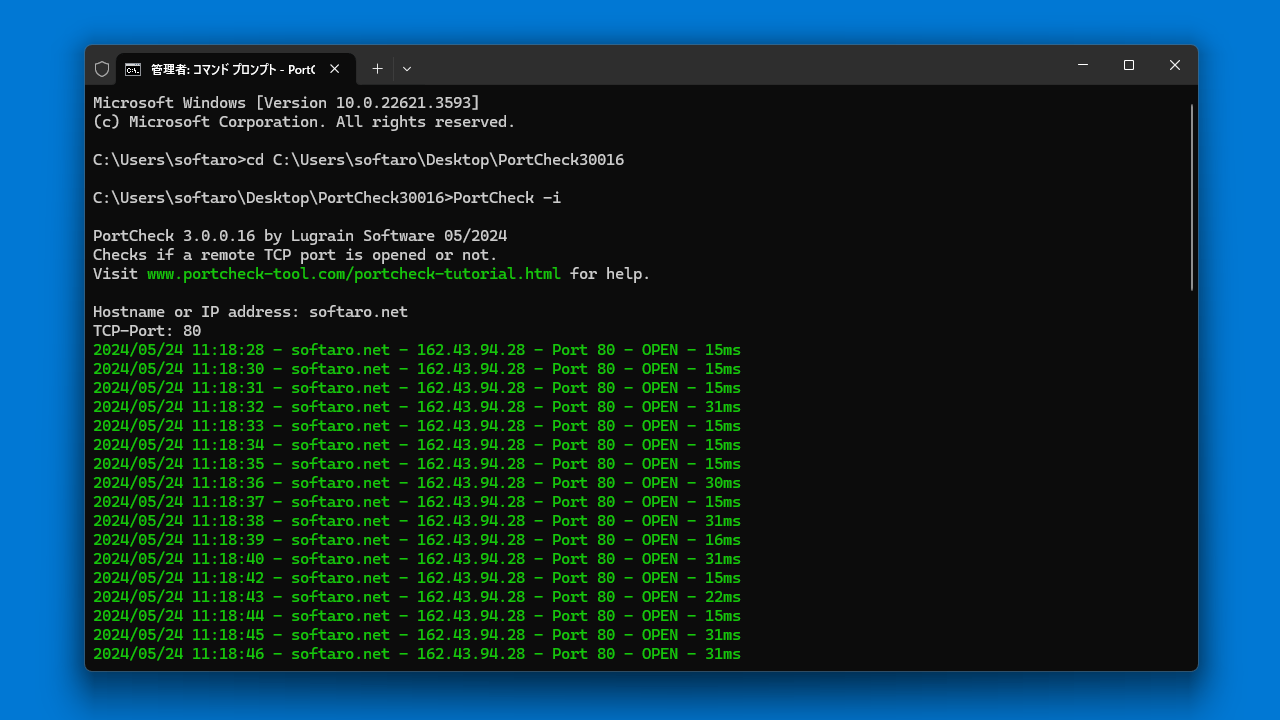Click the 11:18:28 log entry
The height and width of the screenshot is (720, 1280).
[417, 350]
